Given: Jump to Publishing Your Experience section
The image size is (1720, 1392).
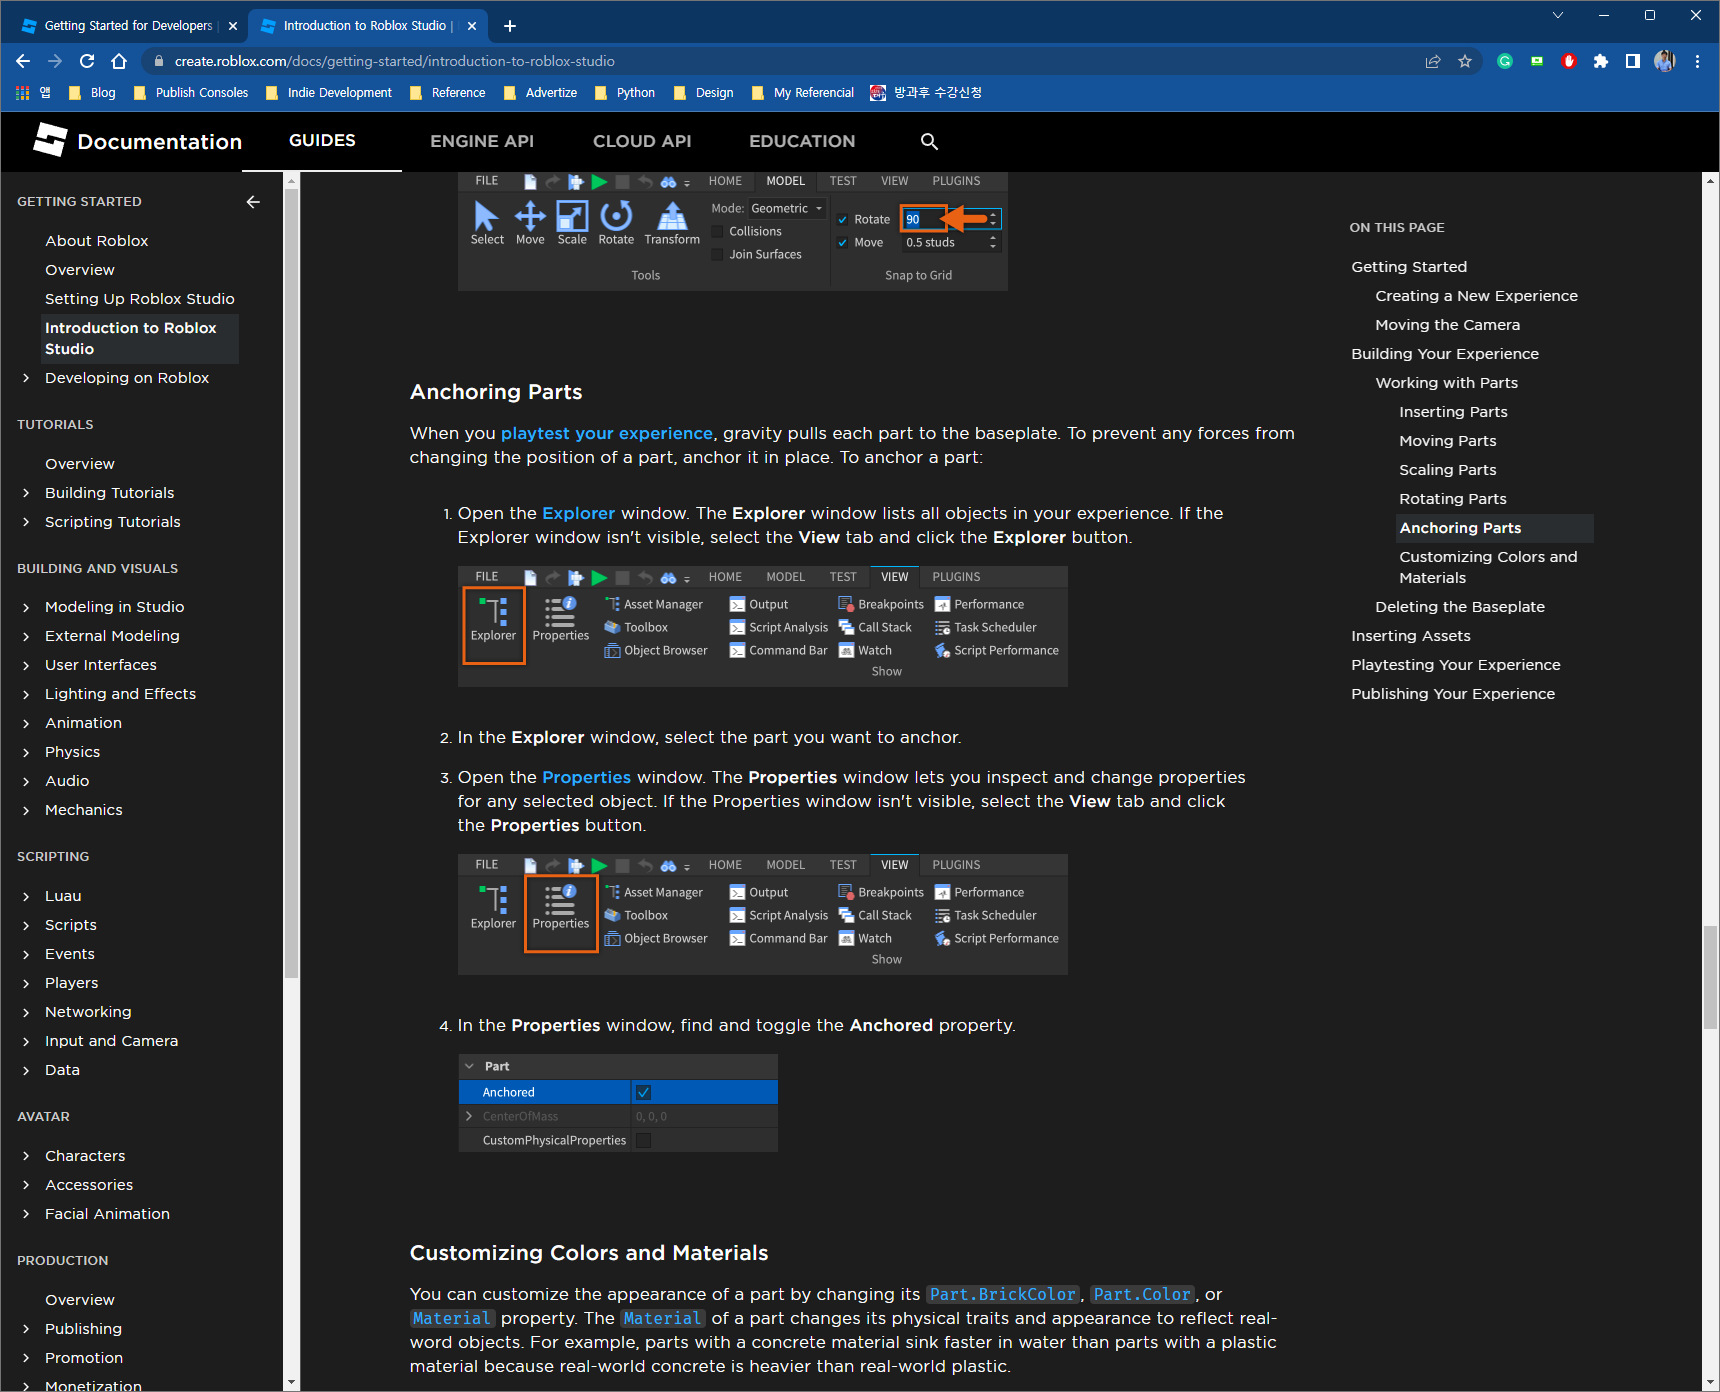Looking at the screenshot, I should (x=1453, y=694).
